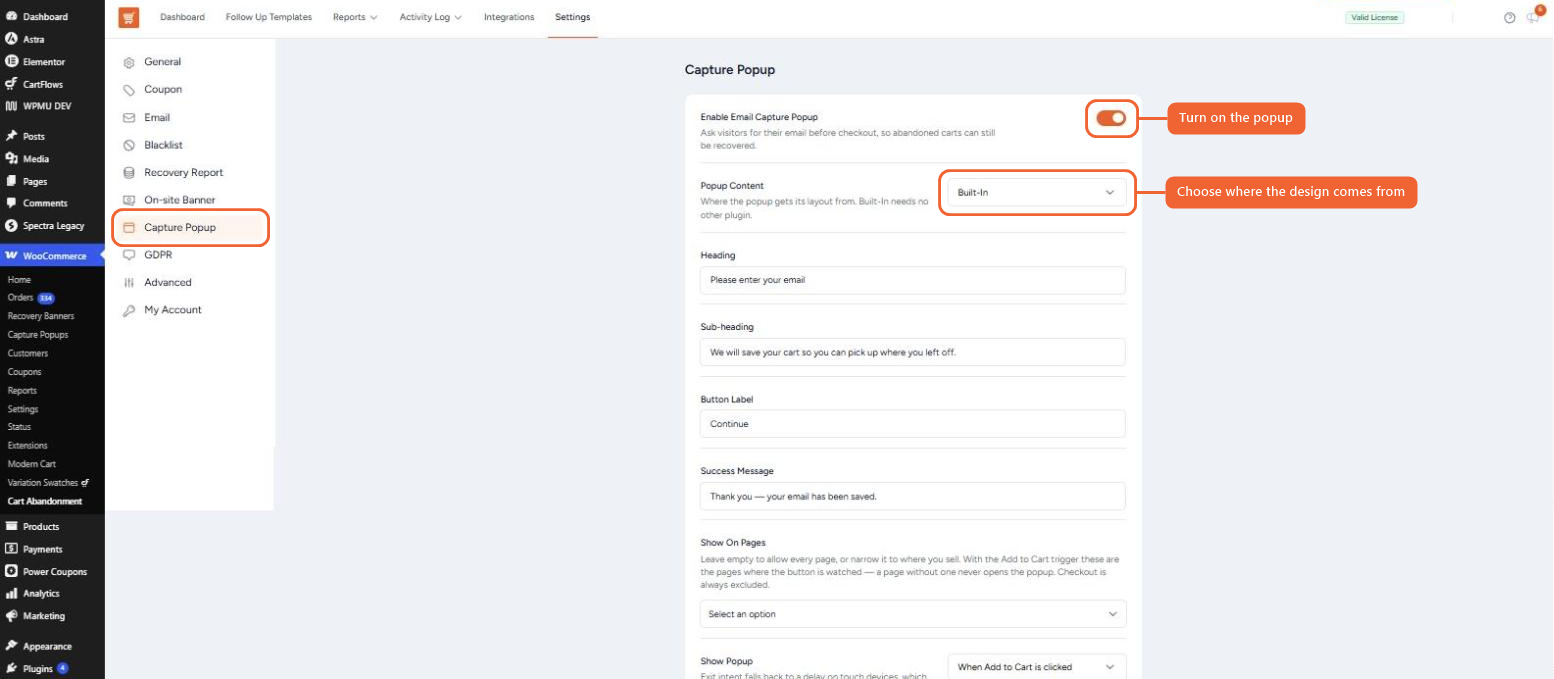Open WooCommerce Status submenu link
Screen dimensions: 1554x679
pyautogui.click(x=19, y=427)
